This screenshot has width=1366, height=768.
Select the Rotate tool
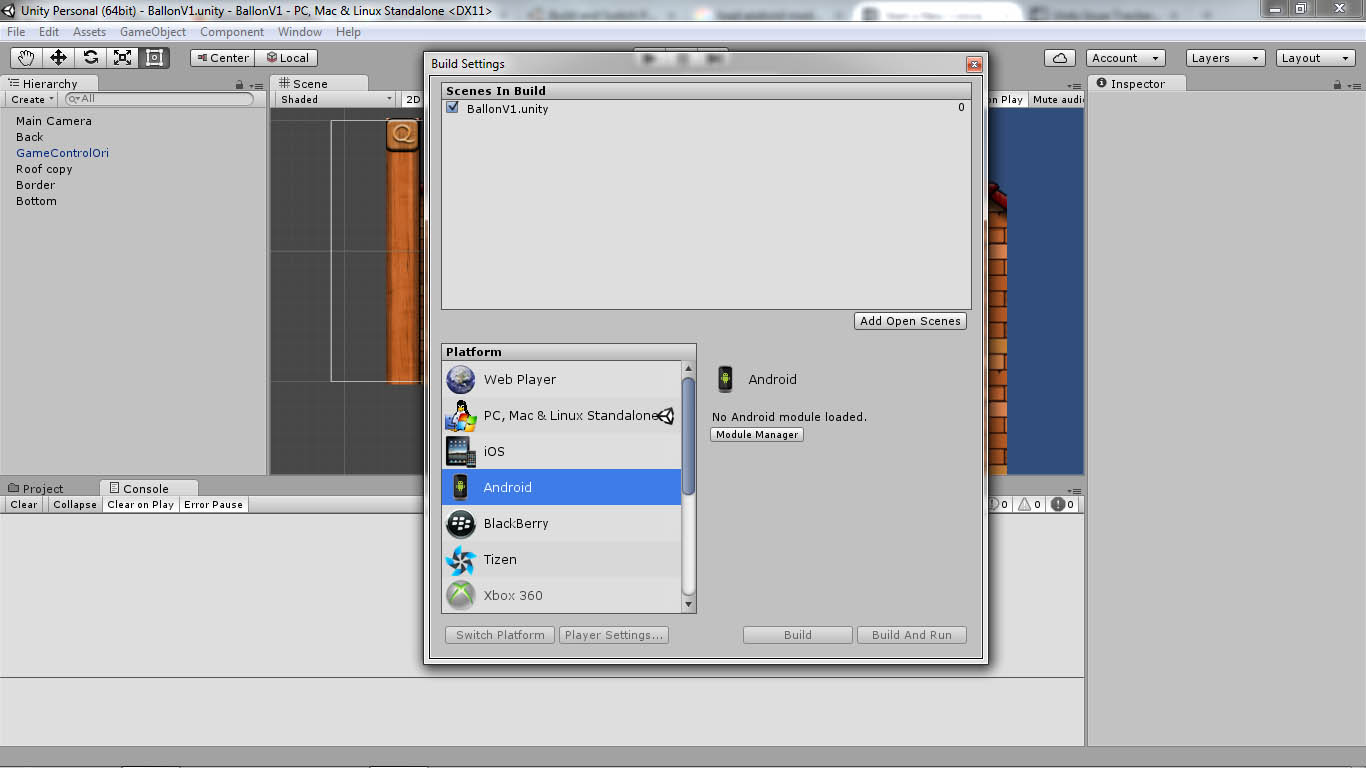(x=90, y=58)
